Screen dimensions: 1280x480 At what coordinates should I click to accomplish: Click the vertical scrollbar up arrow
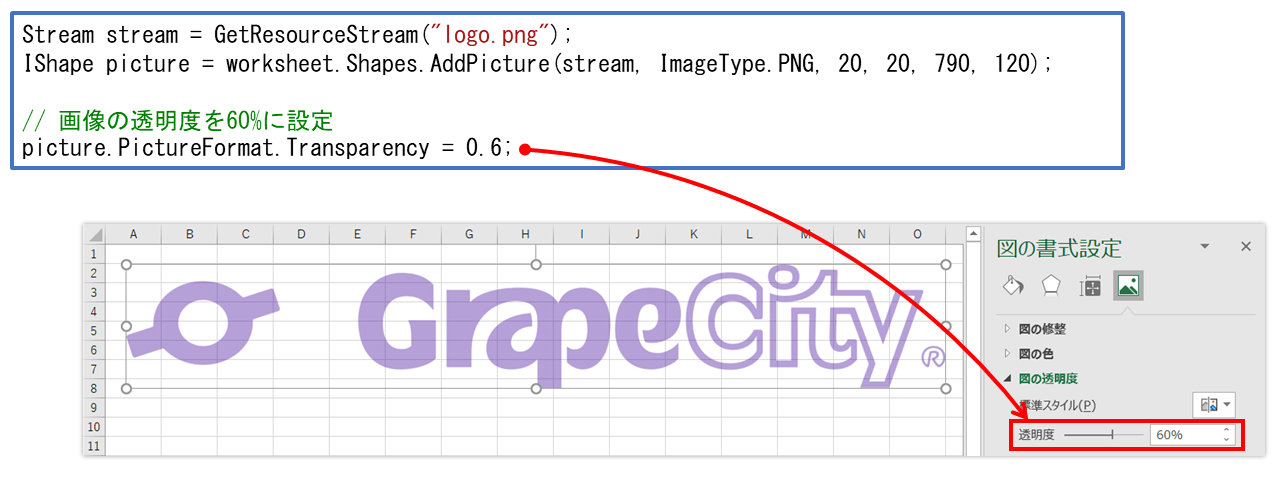(x=973, y=235)
